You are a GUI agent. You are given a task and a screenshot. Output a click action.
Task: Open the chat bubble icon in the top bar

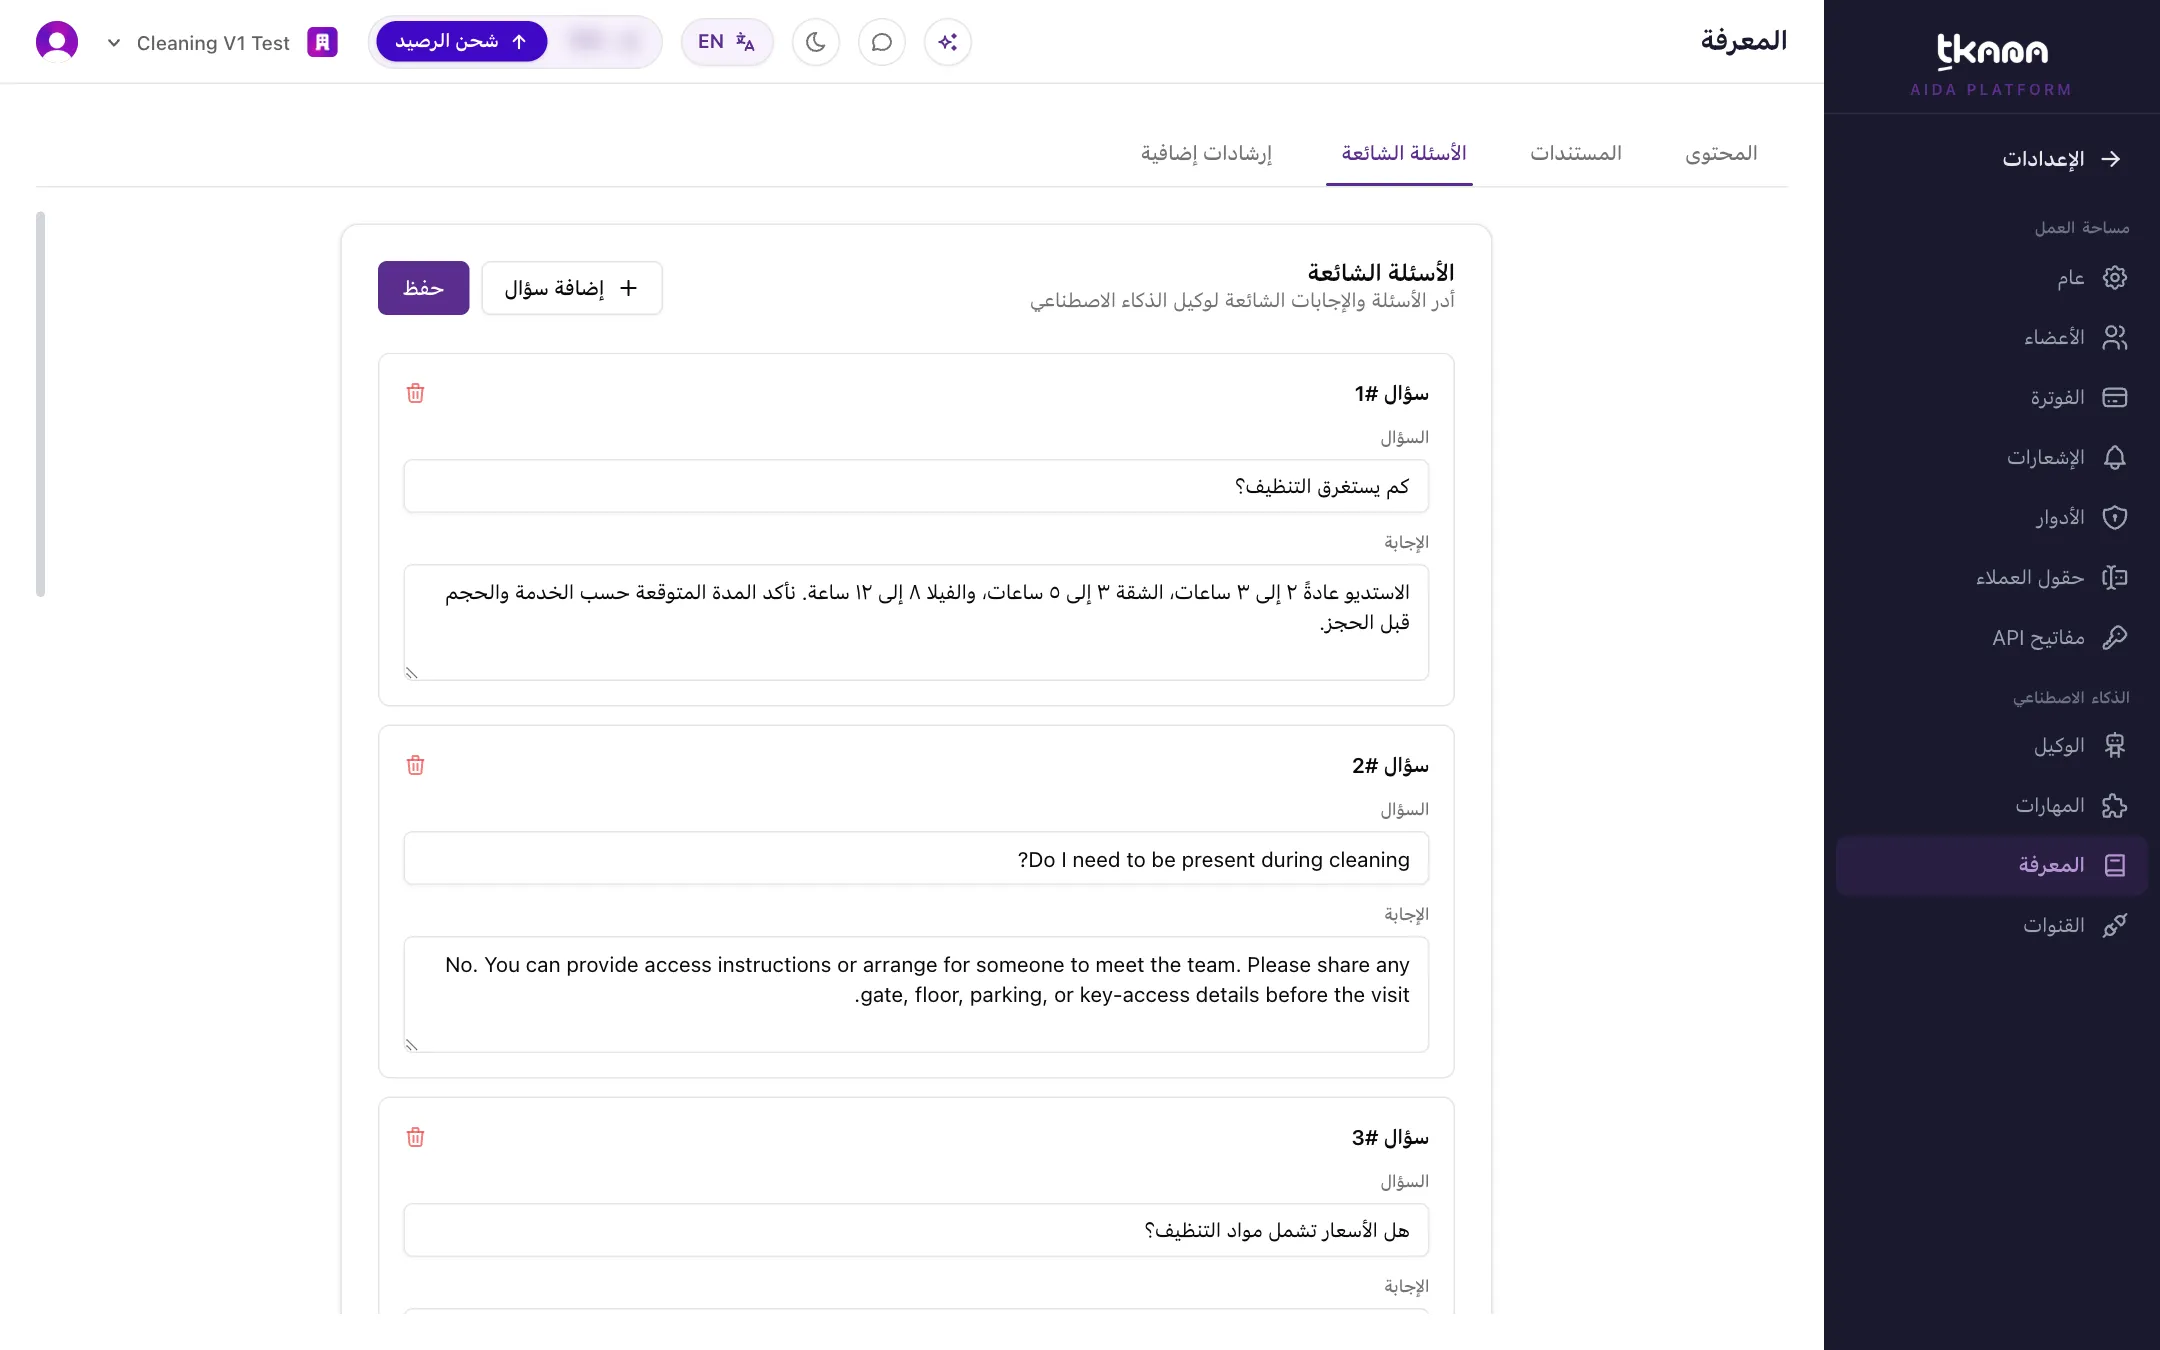click(x=882, y=42)
